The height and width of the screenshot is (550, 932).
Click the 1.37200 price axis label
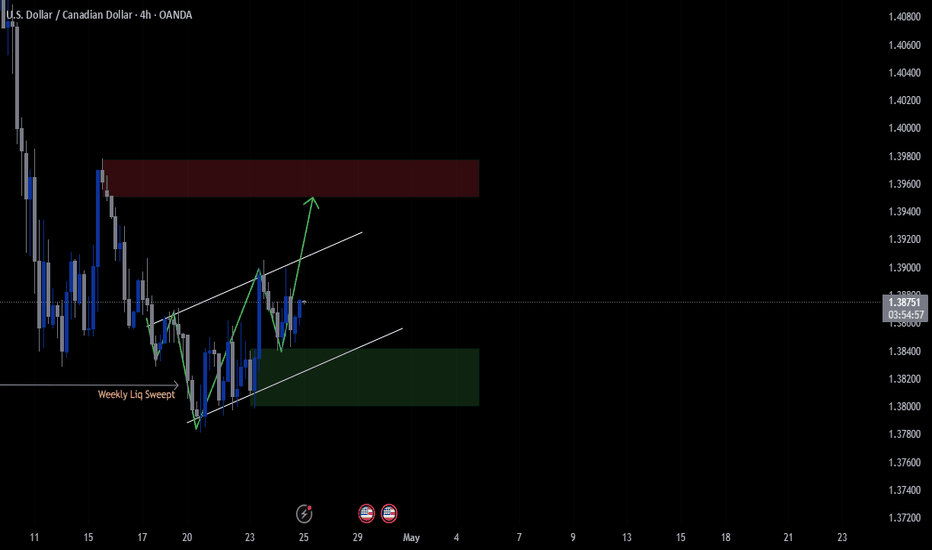[904, 518]
